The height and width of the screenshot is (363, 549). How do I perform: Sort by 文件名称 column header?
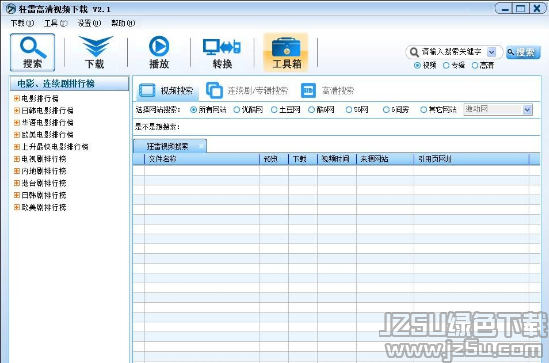pos(202,159)
